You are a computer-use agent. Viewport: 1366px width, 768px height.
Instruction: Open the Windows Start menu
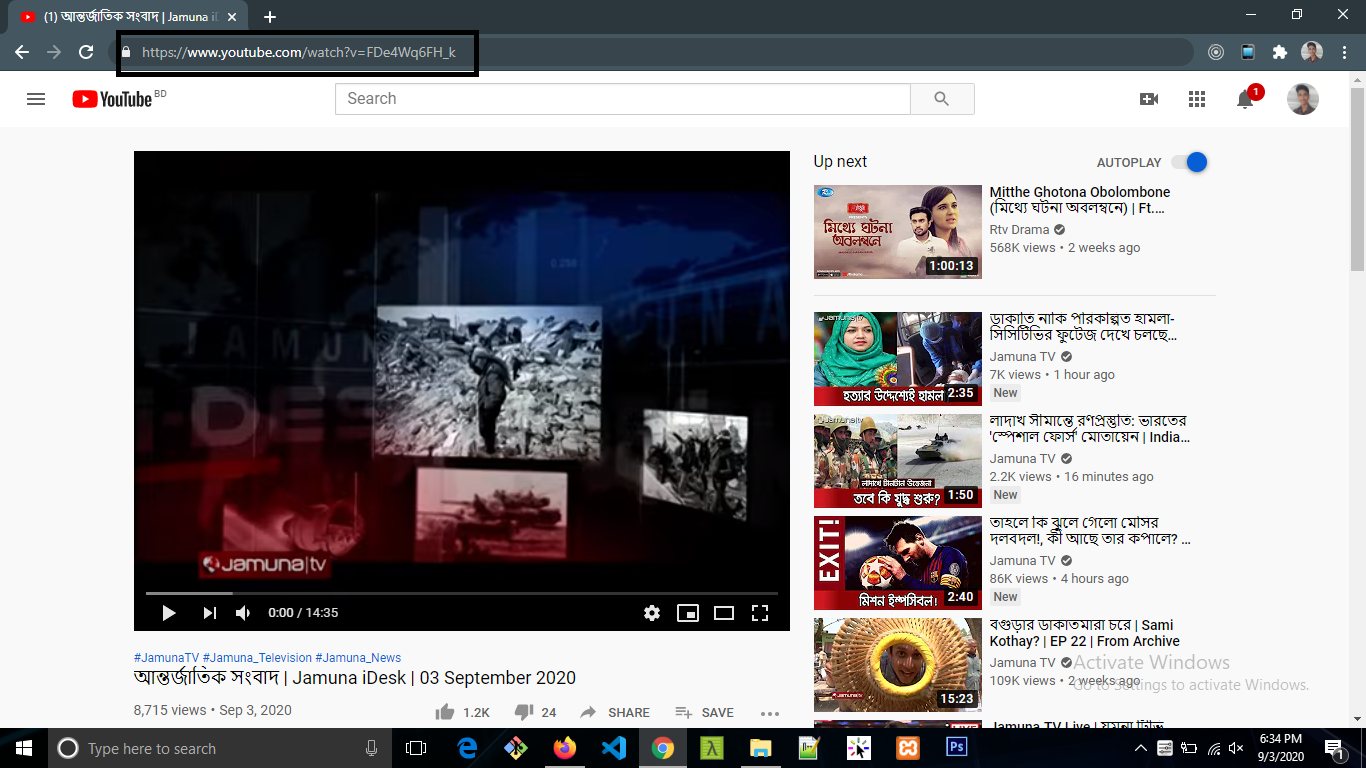pos(24,748)
